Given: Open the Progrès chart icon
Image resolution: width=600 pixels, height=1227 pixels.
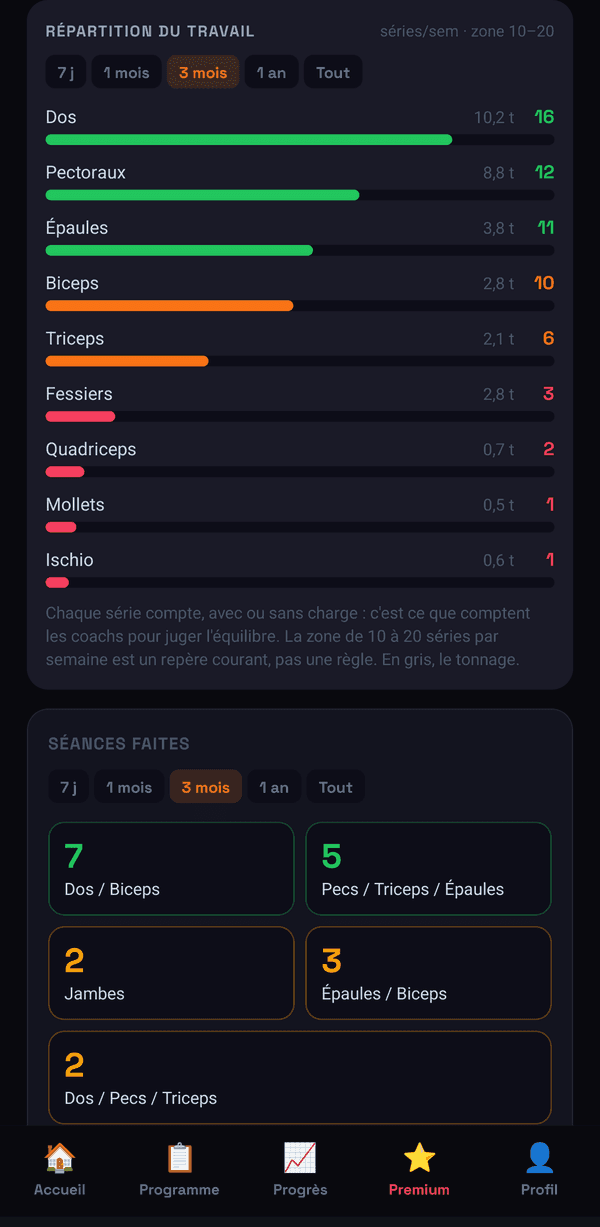Looking at the screenshot, I should click(300, 1158).
